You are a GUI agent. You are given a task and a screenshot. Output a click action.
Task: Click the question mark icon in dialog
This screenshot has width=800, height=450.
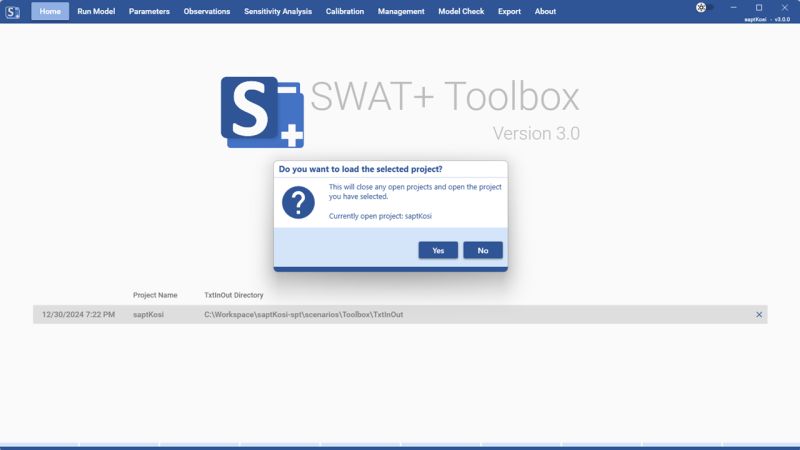tap(298, 203)
